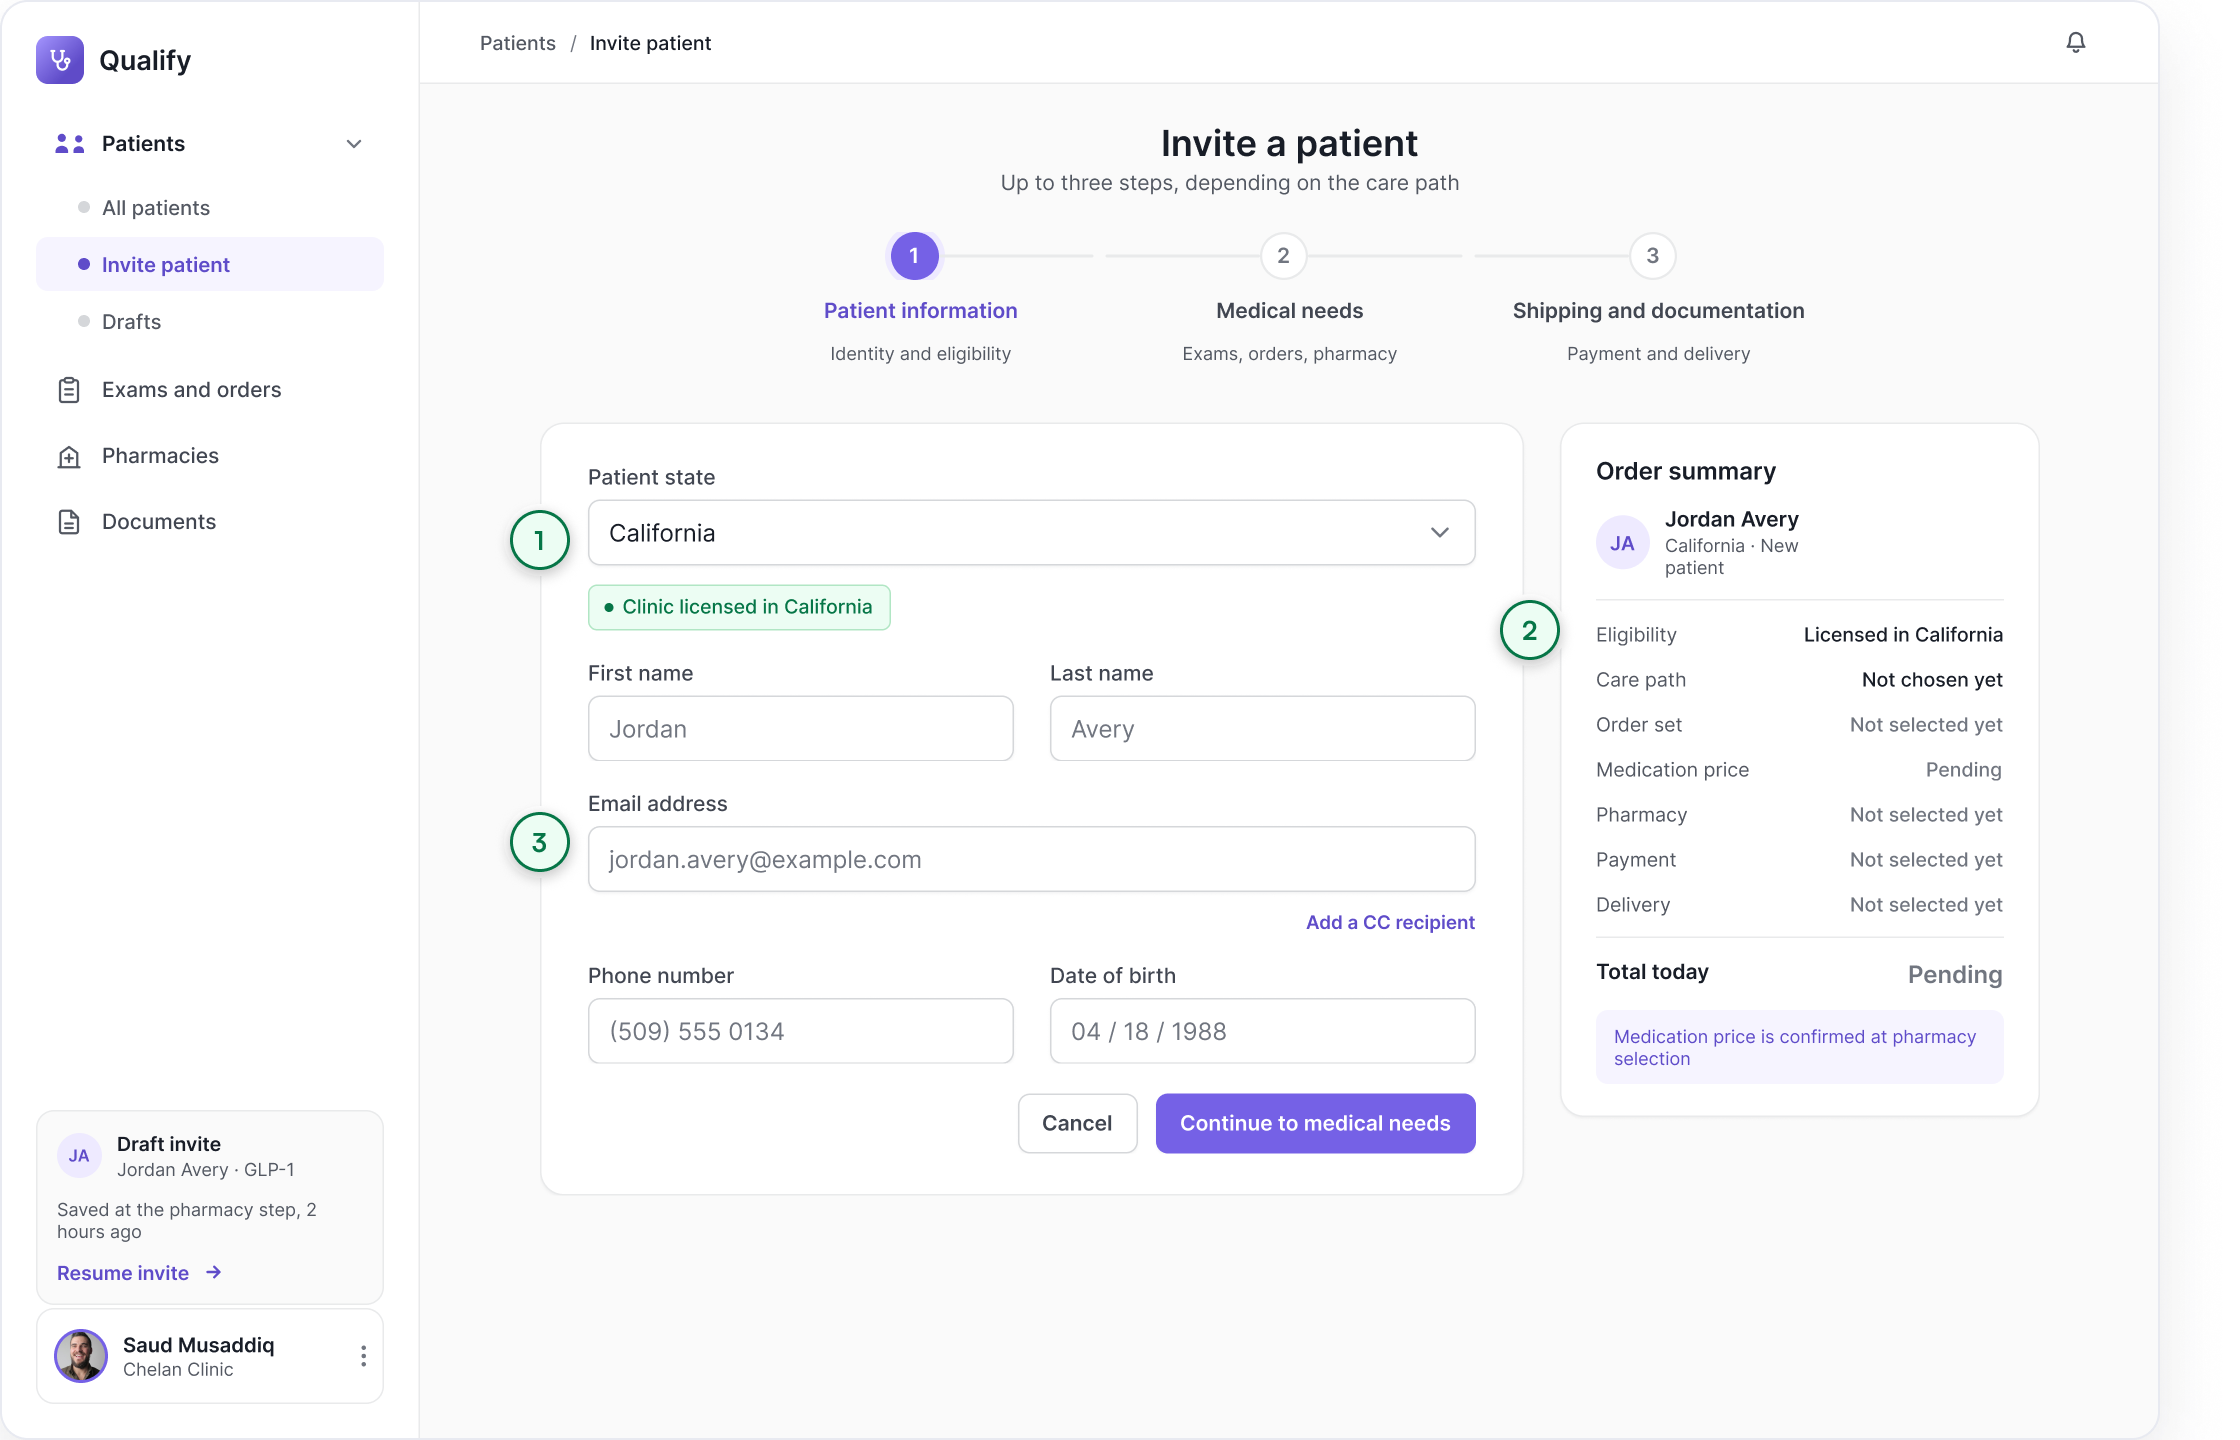Open the Pharmacies building icon

point(69,456)
